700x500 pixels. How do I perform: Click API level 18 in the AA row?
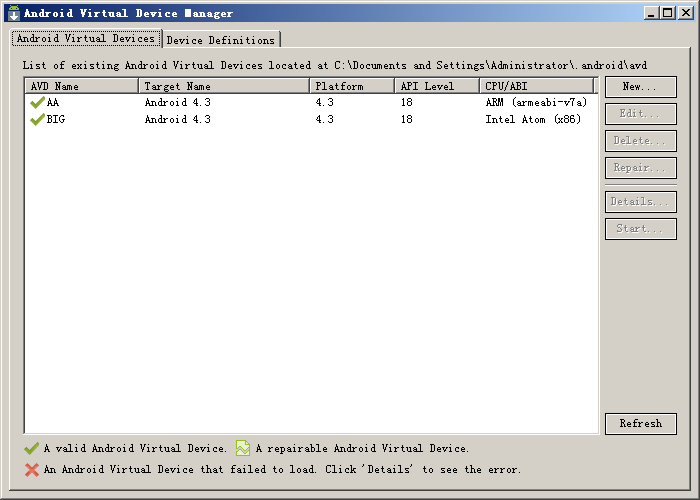coord(407,103)
